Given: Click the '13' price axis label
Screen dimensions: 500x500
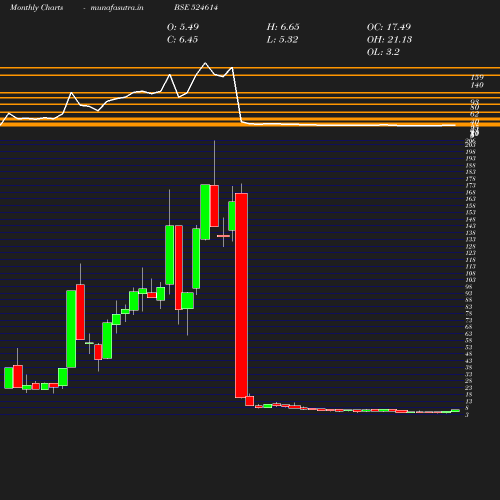Looking at the screenshot, I should tap(469, 401).
